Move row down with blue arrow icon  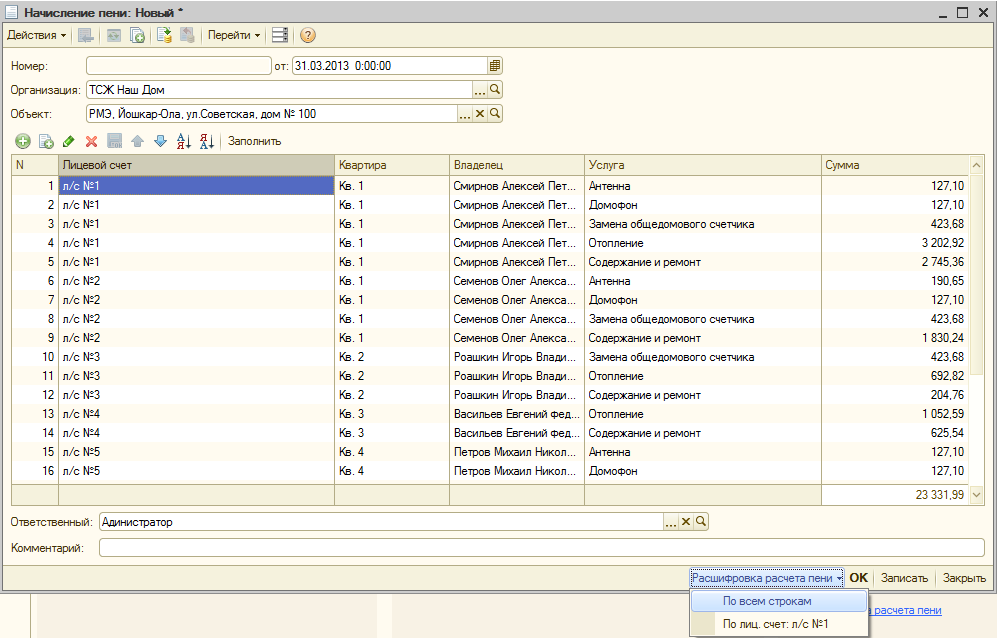(160, 141)
